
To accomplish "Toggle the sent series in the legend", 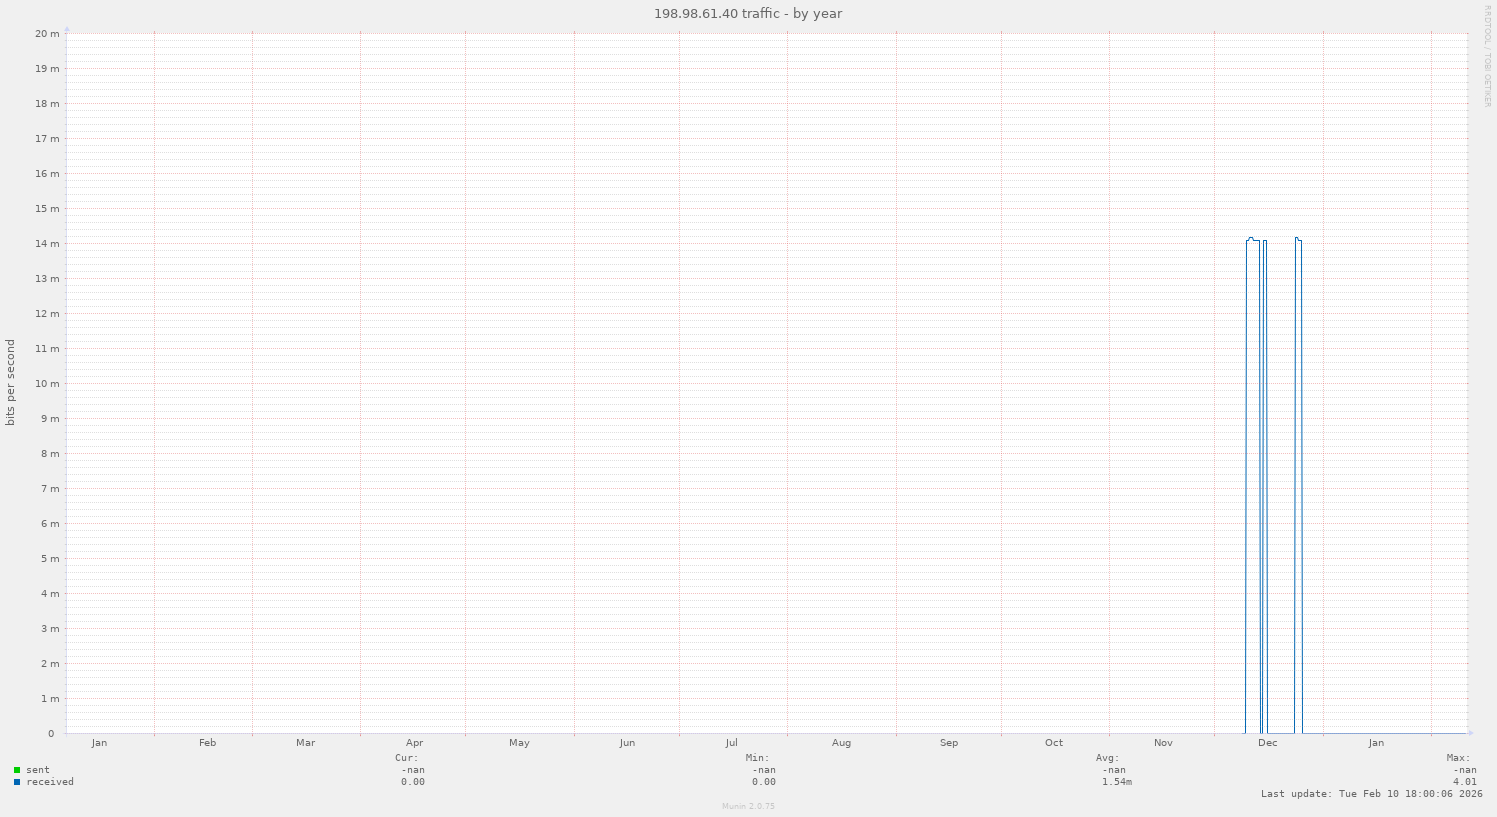I will click(x=36, y=770).
